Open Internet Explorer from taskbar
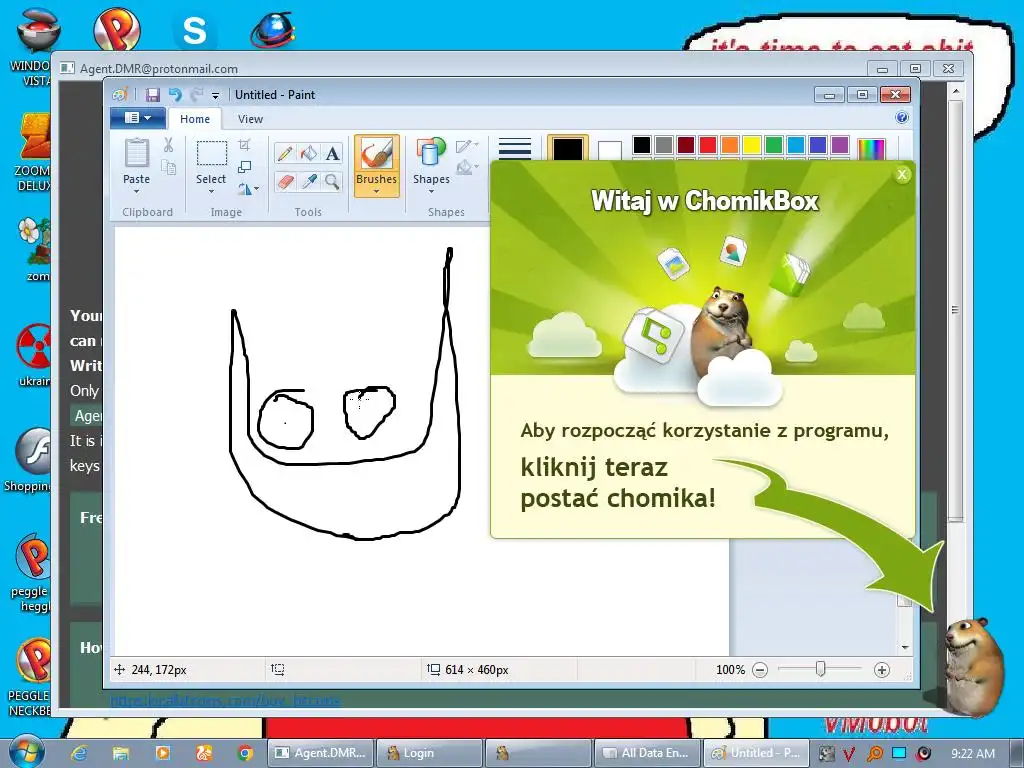Screen dimensions: 1024x768 pos(79,753)
